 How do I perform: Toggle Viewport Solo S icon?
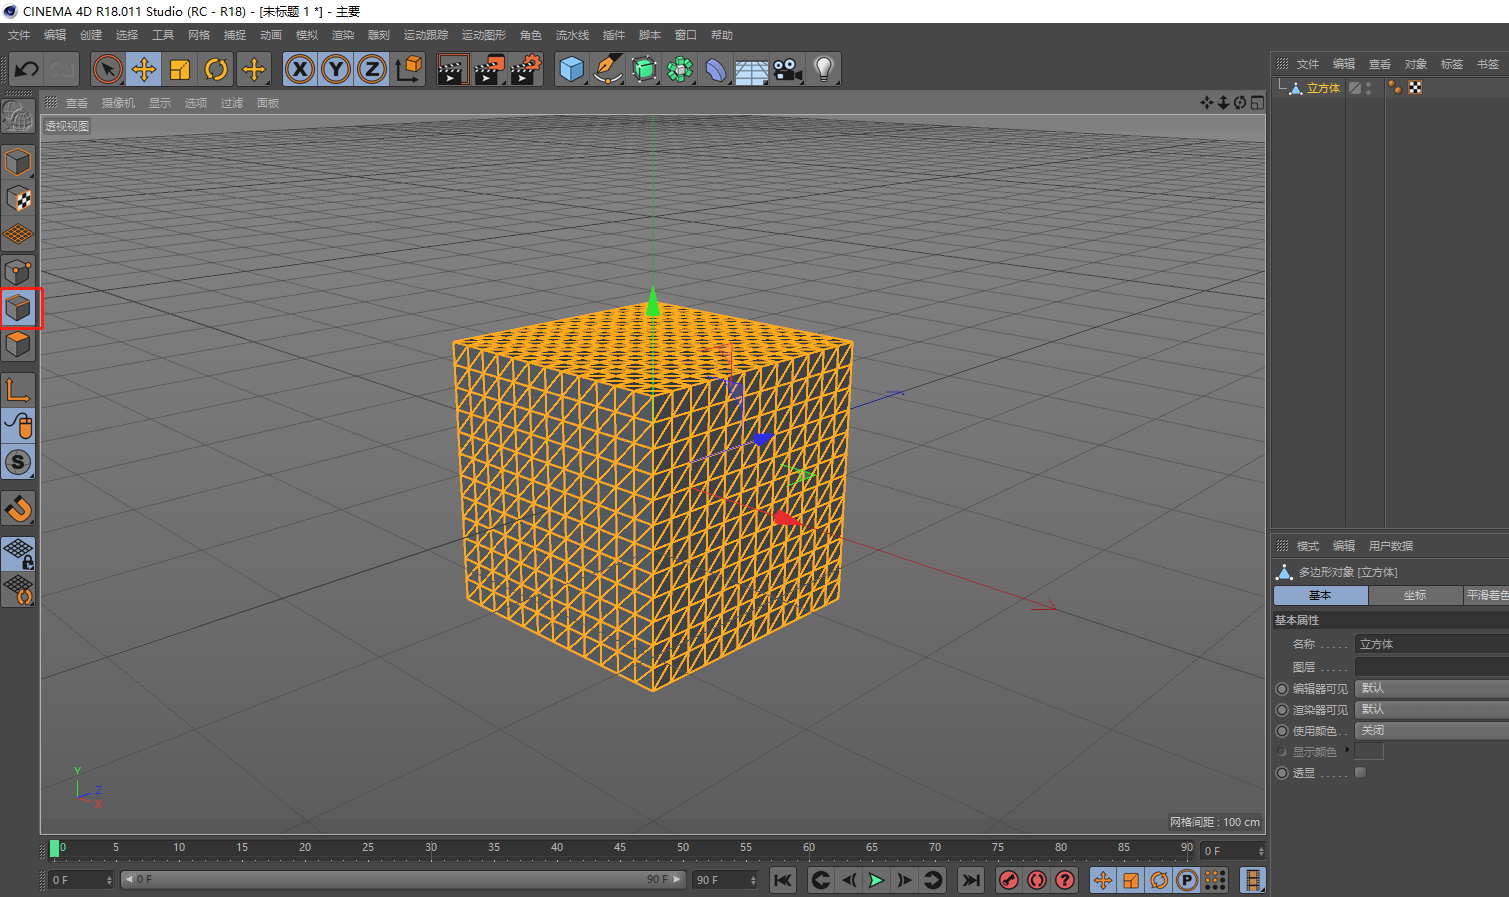pos(19,462)
